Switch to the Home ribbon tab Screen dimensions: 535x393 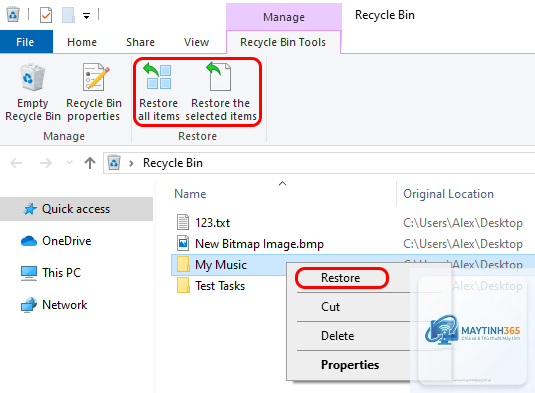(x=82, y=42)
